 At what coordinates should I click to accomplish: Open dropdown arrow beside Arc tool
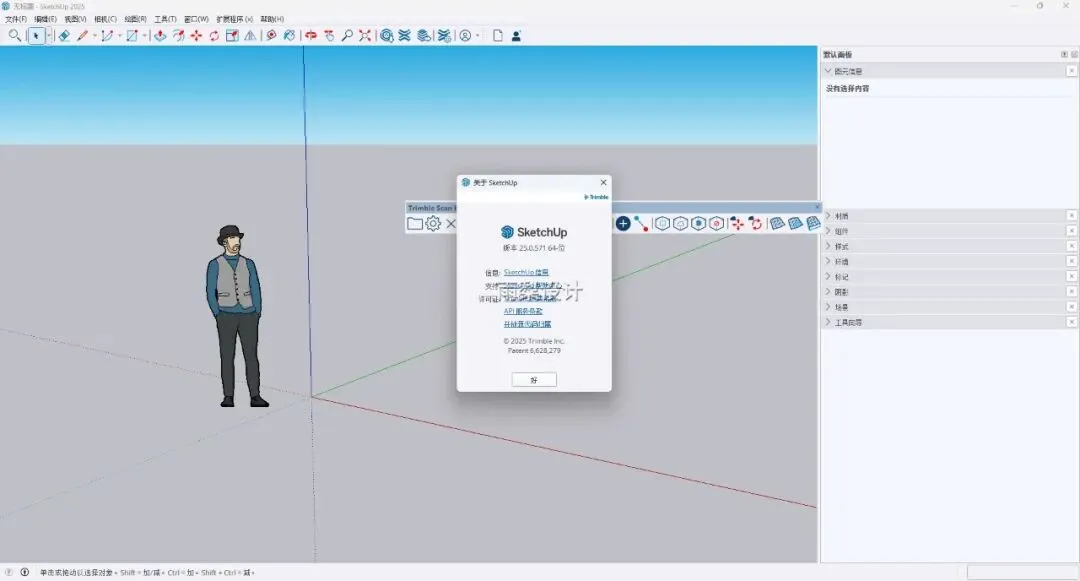pyautogui.click(x=119, y=36)
